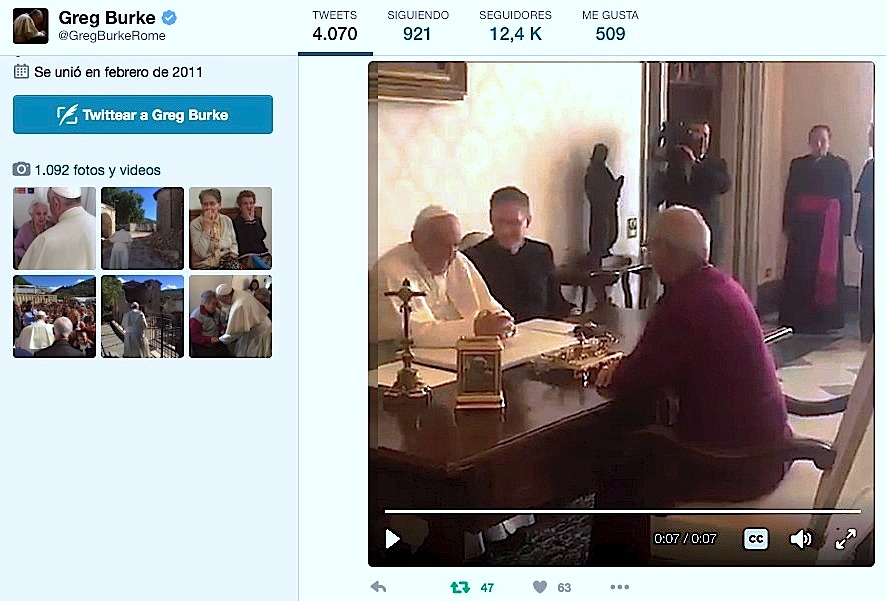Open the @GregBurkeRome handle link
The height and width of the screenshot is (601, 886).
pos(112,37)
